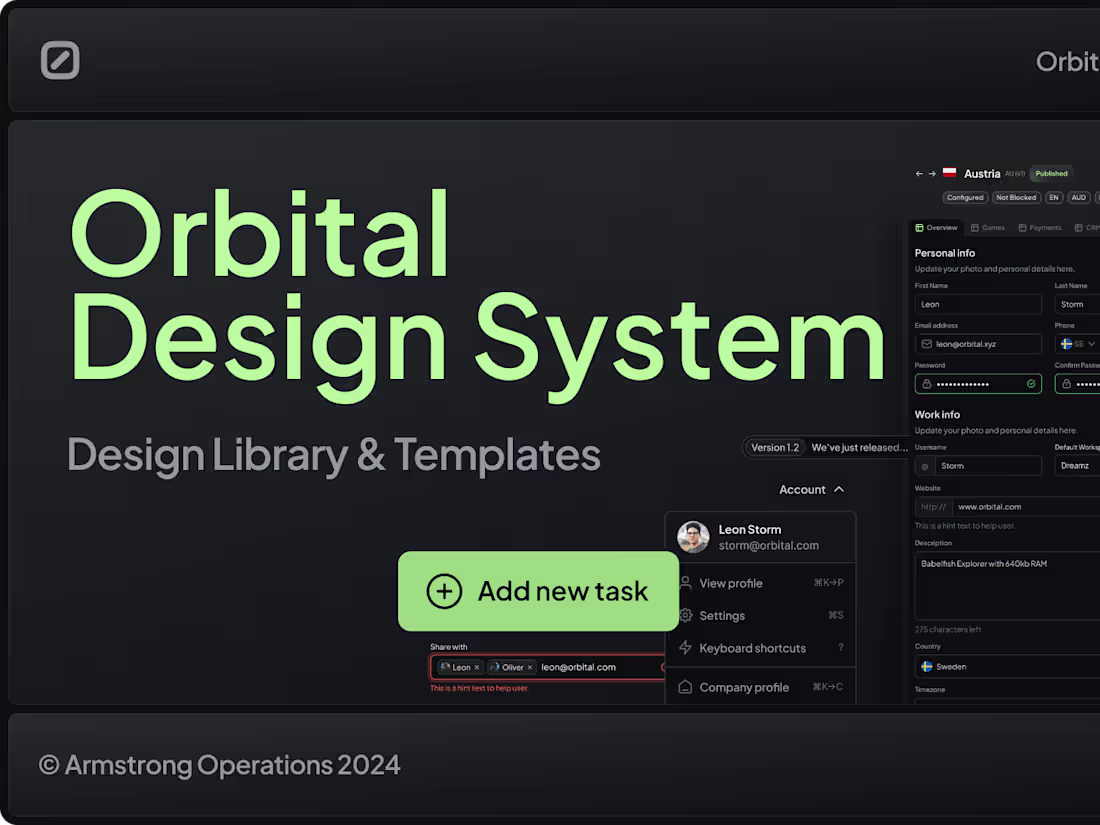Toggle the Configured status badge
Viewport: 1100px width, 825px height.
coord(964,197)
